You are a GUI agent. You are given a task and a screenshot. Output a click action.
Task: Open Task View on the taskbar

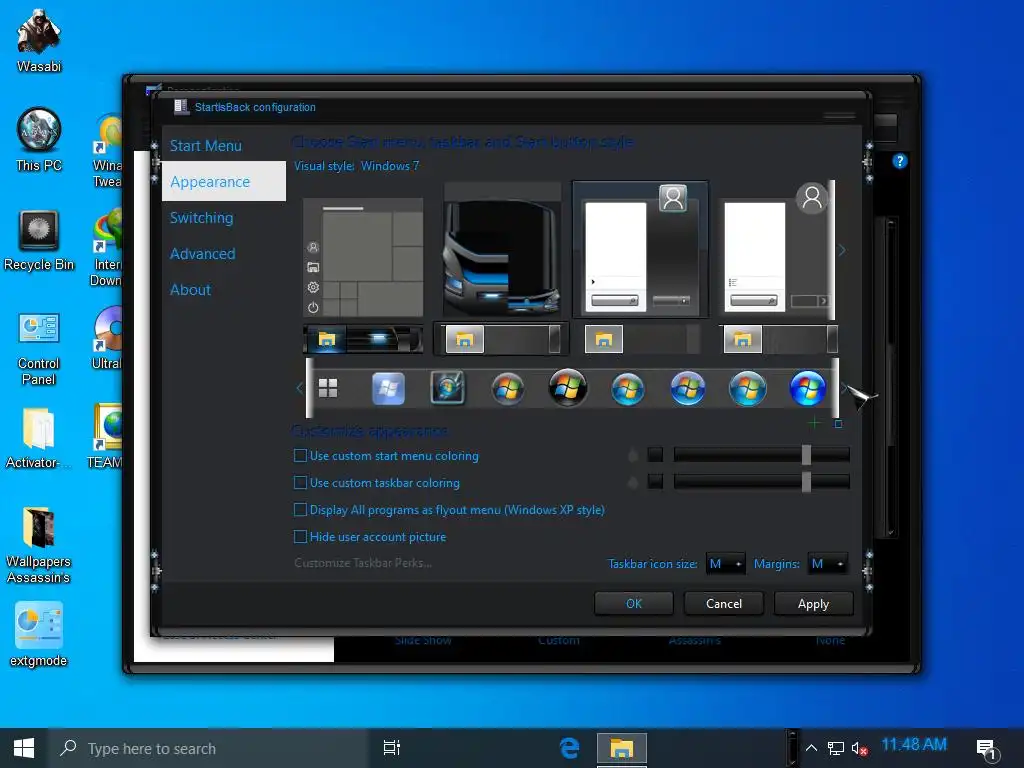point(392,748)
